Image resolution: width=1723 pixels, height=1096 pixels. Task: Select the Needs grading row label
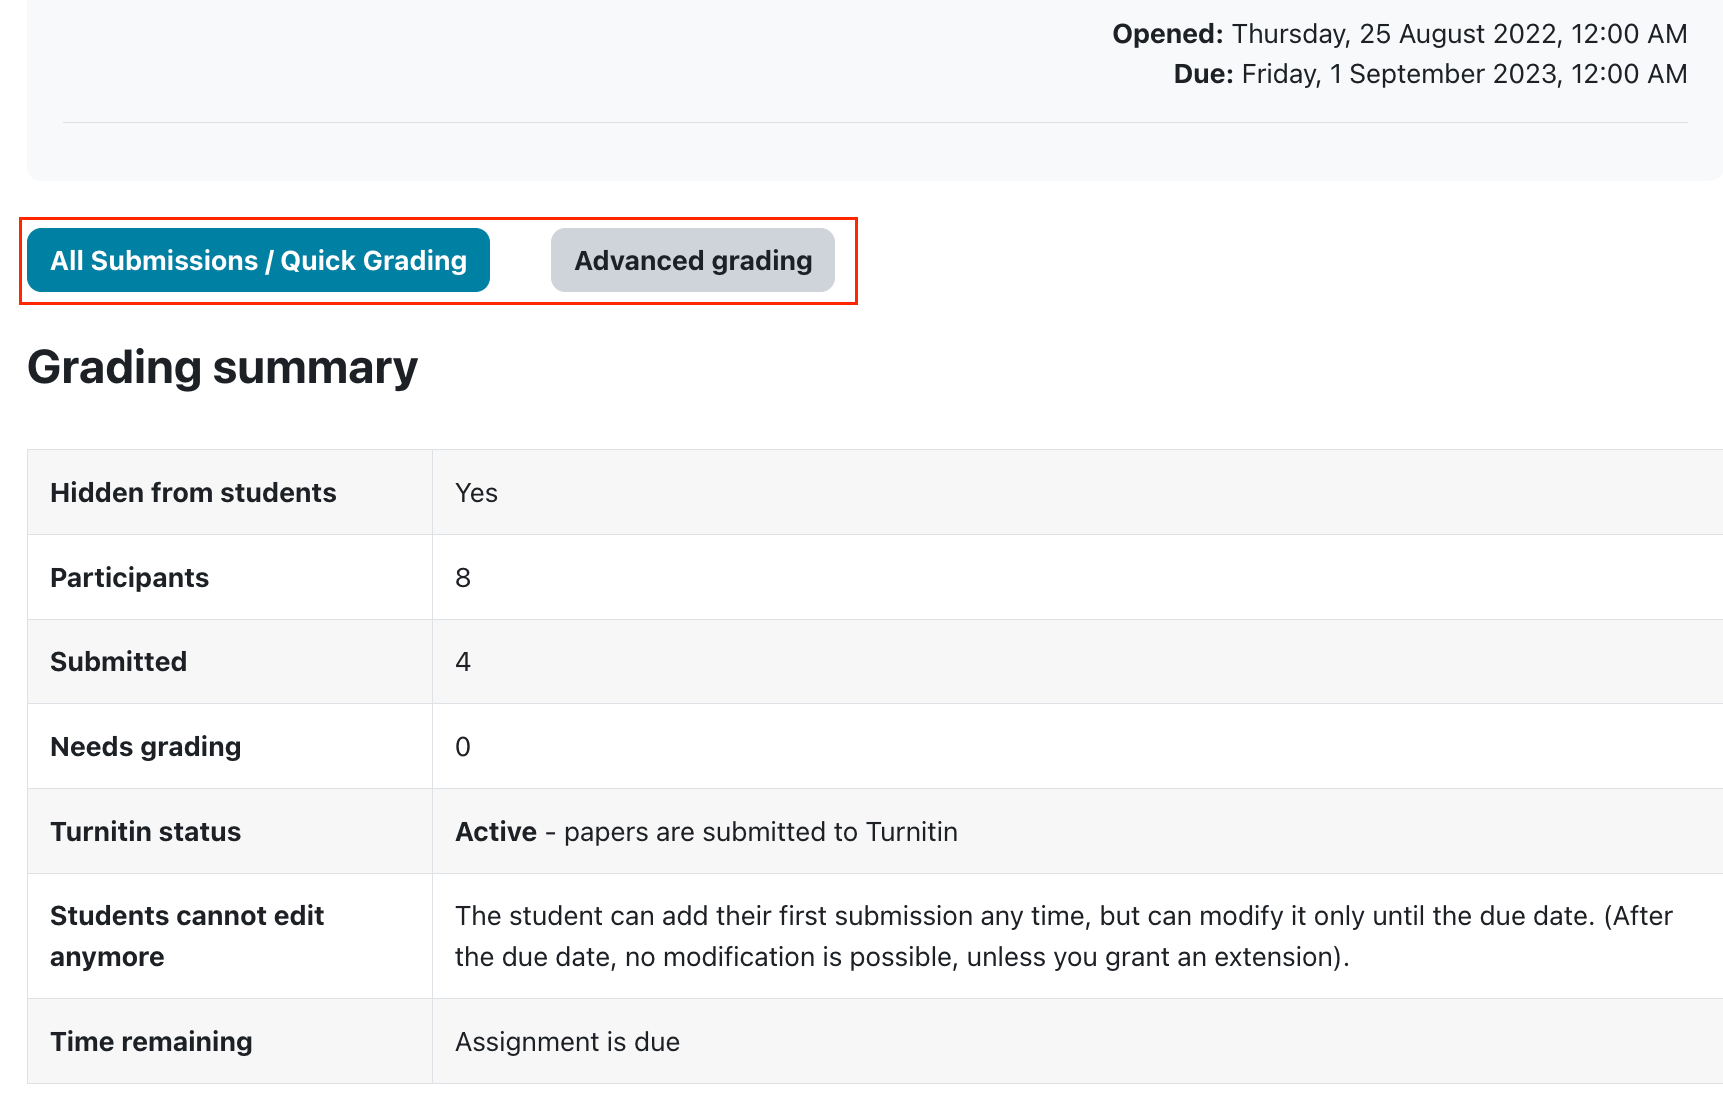pos(145,747)
